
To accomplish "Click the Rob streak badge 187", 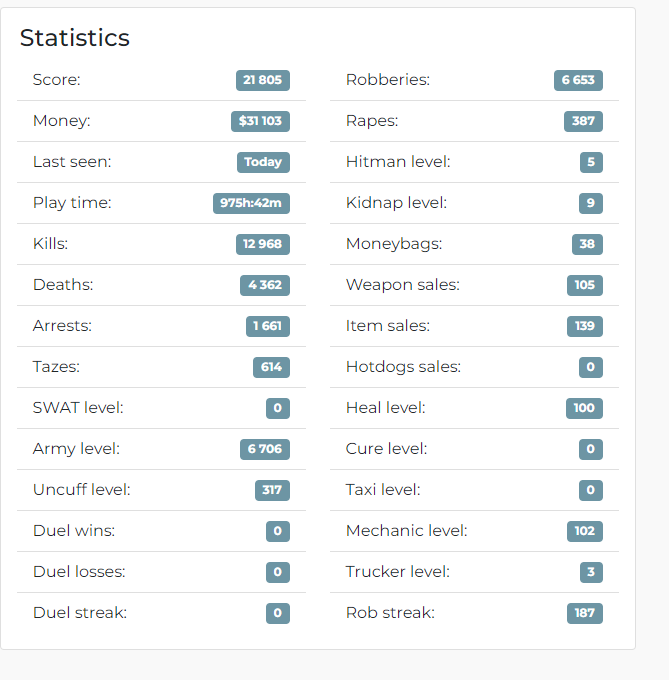I will [x=585, y=613].
